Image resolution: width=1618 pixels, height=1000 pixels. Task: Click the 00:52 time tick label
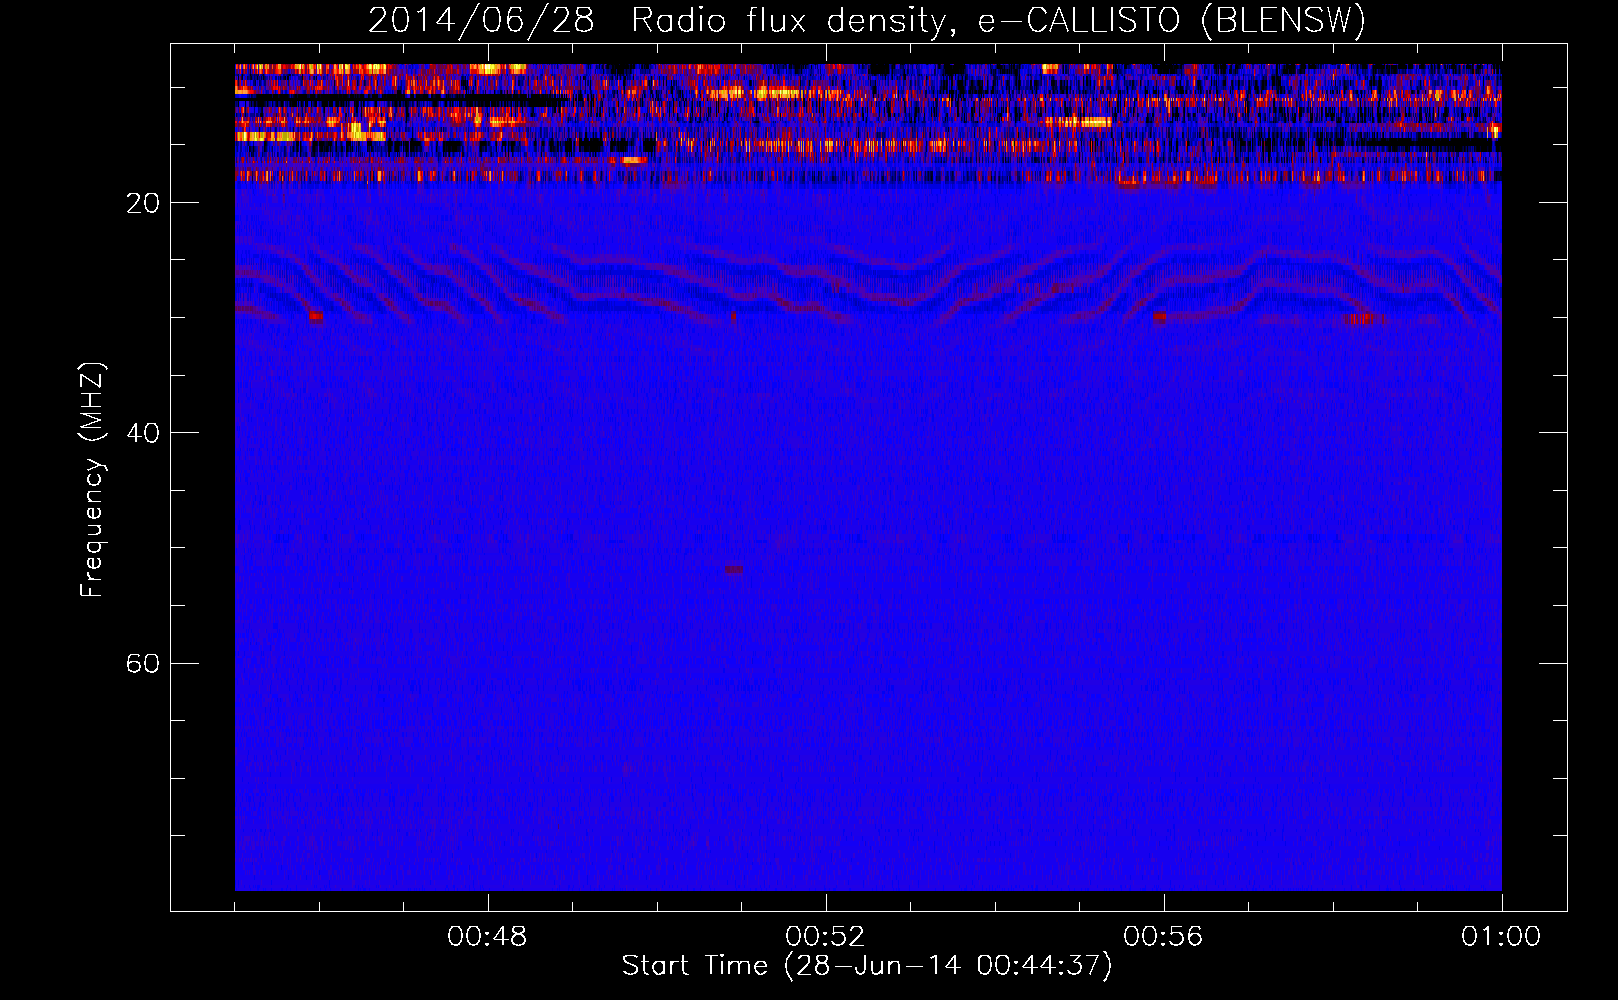click(825, 937)
